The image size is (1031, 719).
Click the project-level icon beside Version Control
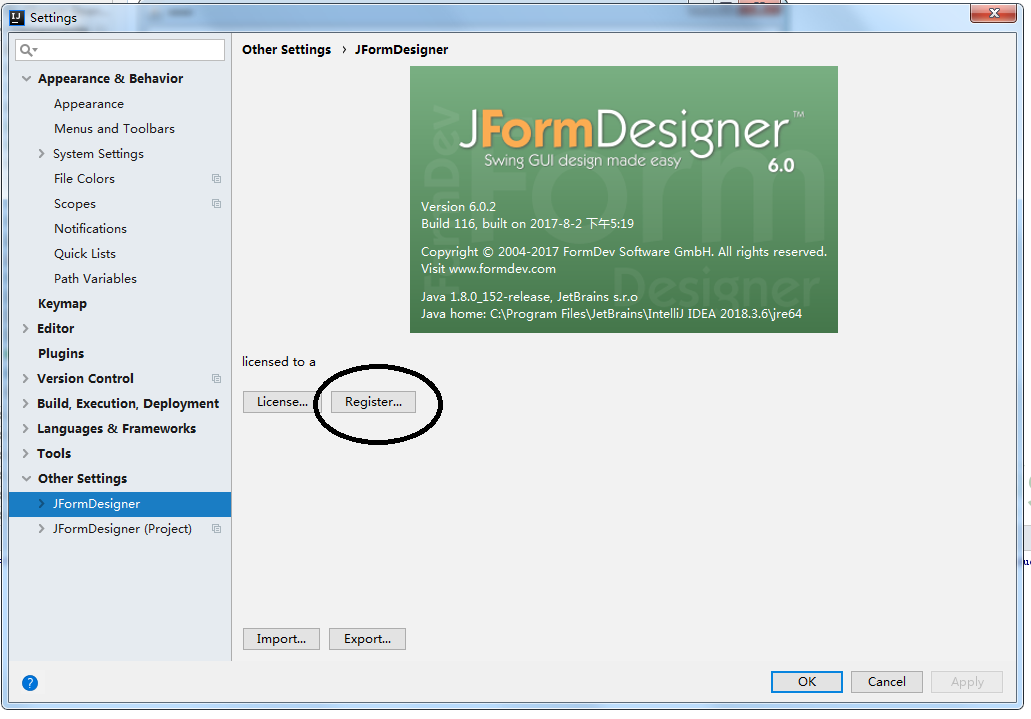coord(216,378)
